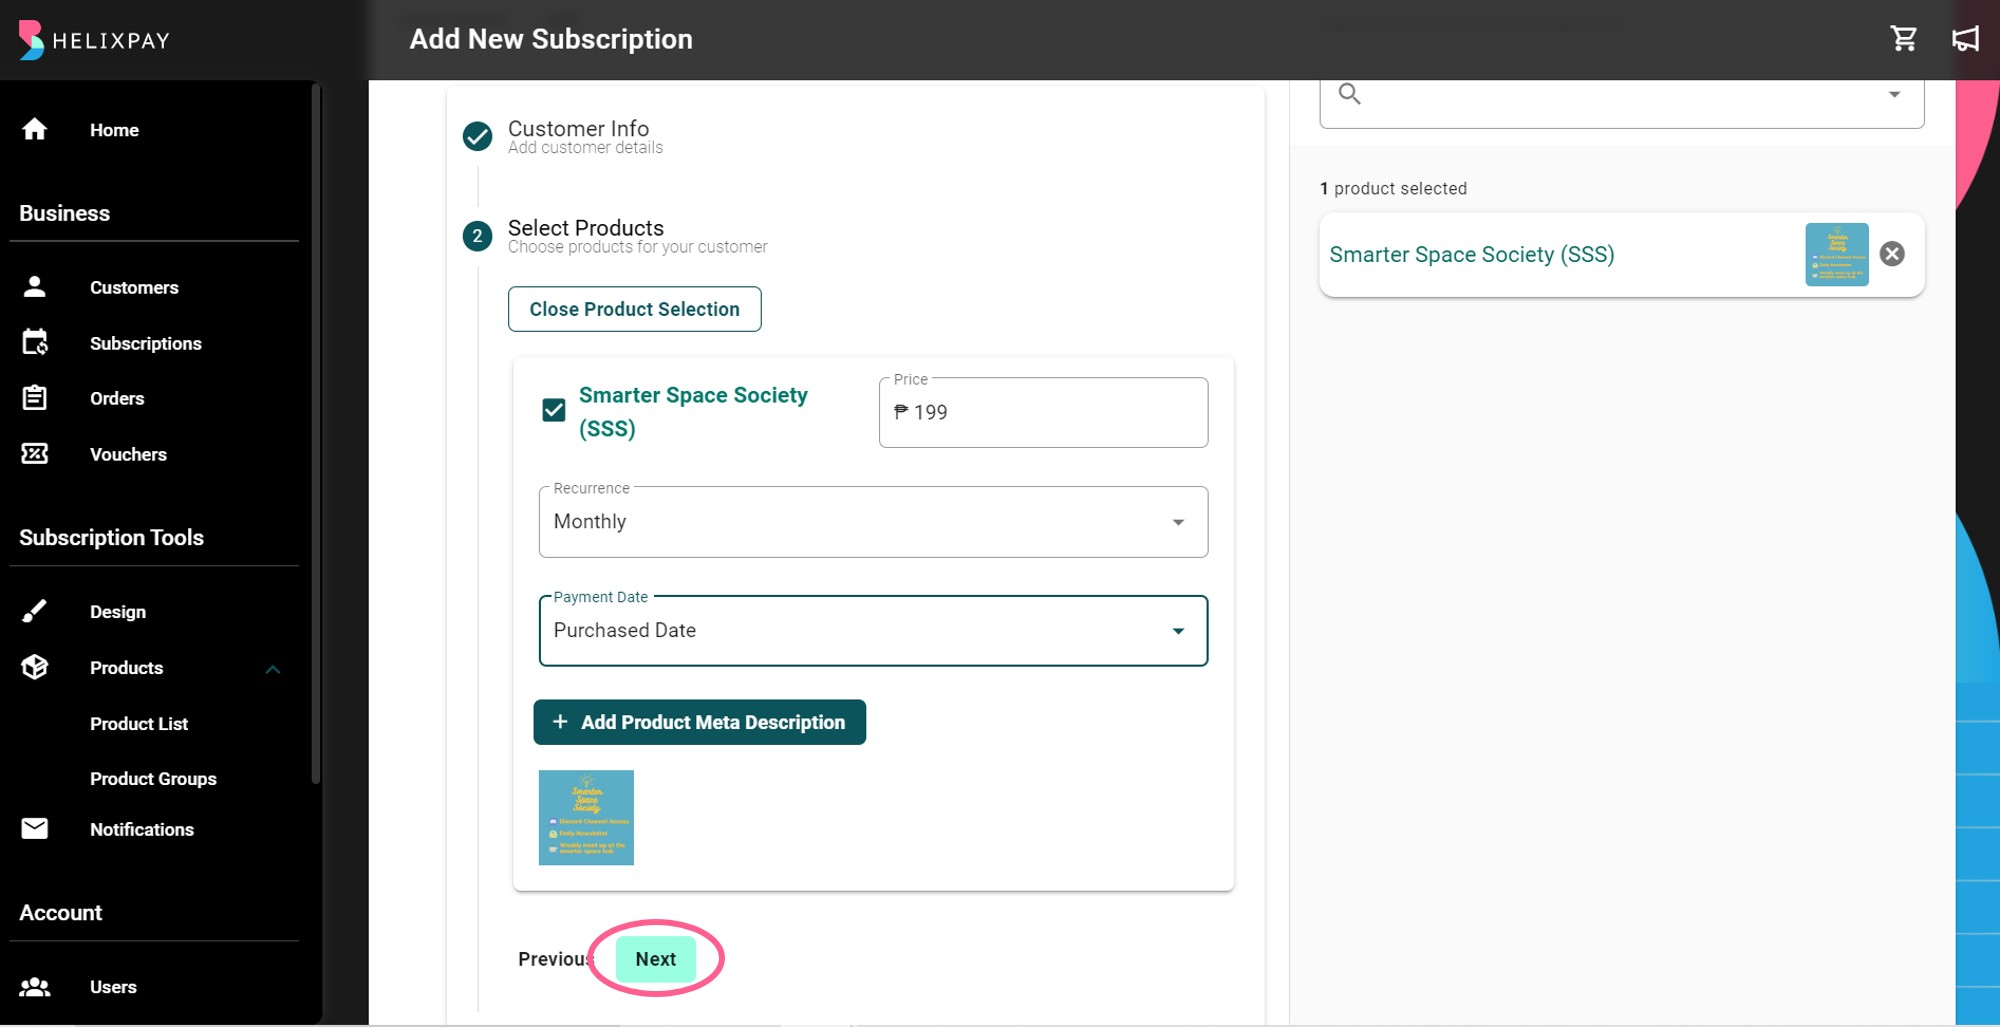Screen dimensions: 2000x1027
Task: Open Product List submenu item
Action: (x=139, y=724)
